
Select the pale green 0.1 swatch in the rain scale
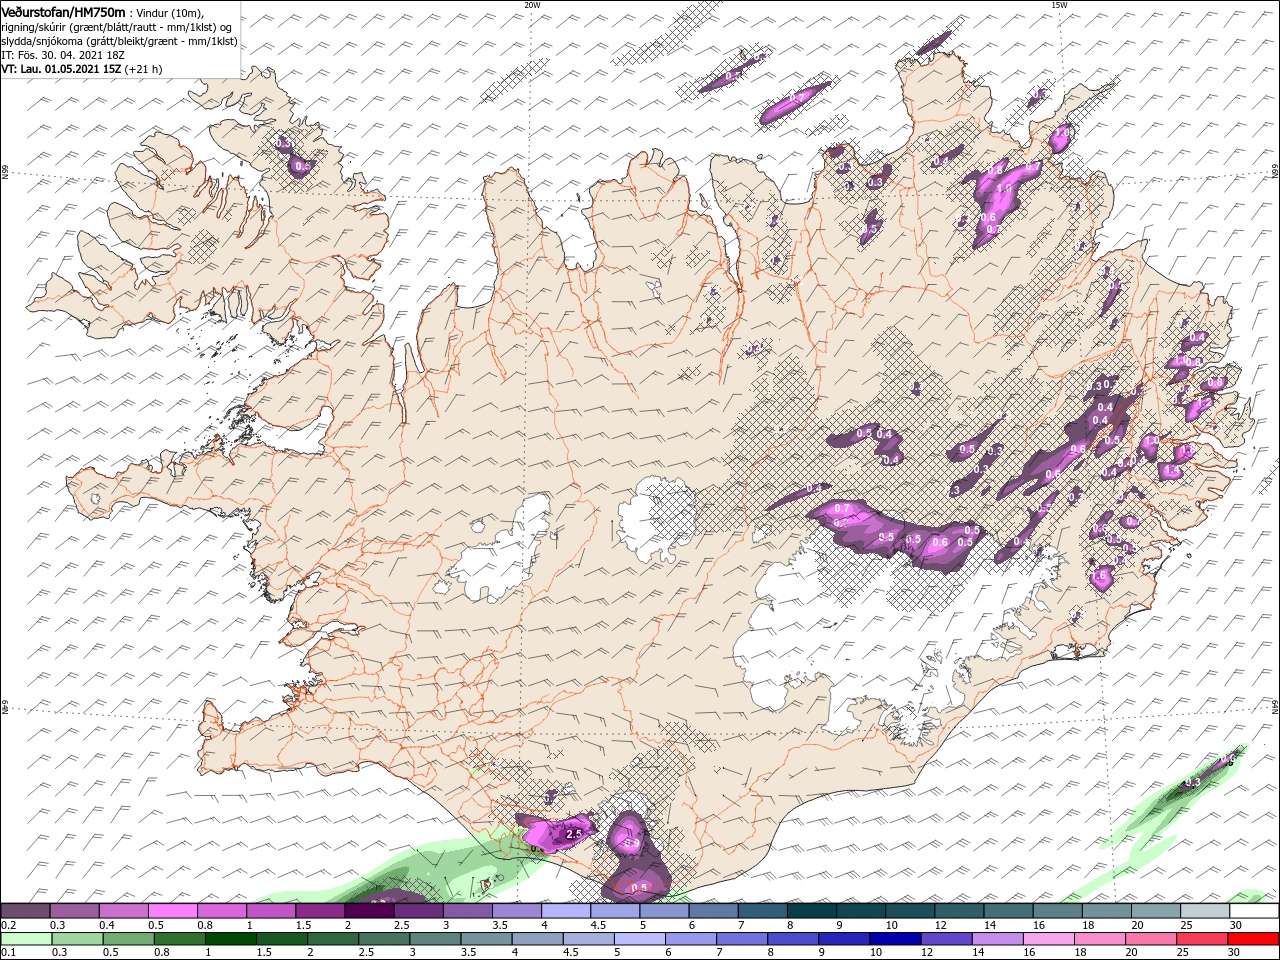[27, 939]
